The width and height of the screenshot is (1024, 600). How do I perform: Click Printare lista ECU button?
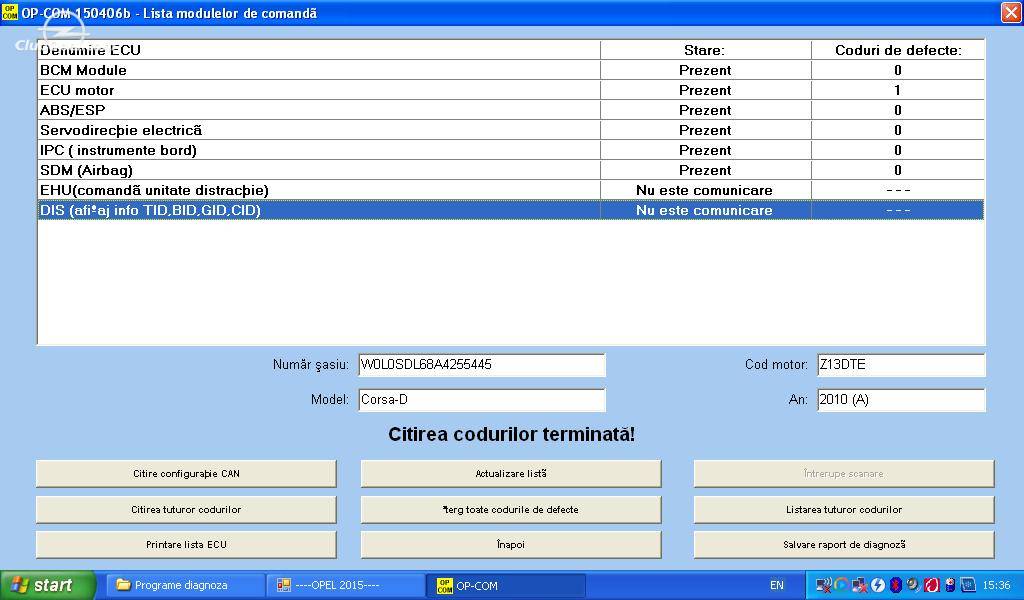(x=186, y=545)
